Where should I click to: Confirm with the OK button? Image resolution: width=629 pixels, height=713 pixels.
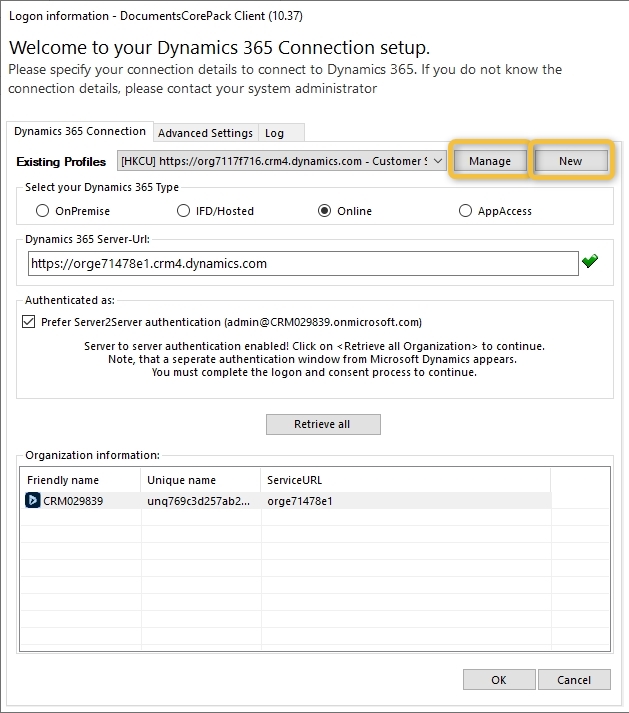(x=499, y=680)
